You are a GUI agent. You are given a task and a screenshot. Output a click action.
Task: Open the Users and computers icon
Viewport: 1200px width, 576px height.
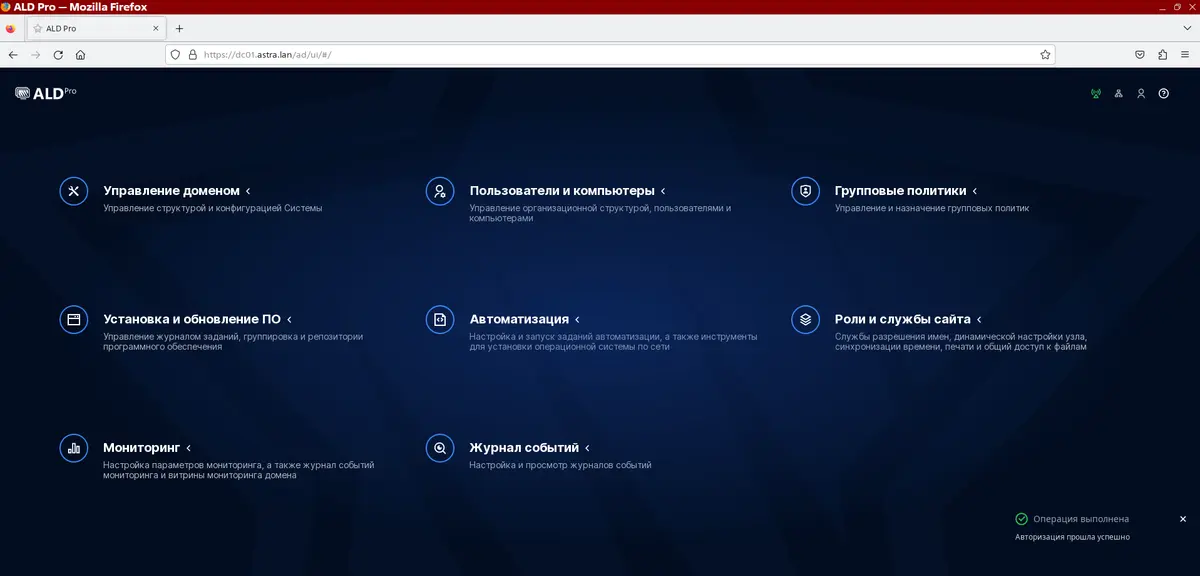(440, 191)
